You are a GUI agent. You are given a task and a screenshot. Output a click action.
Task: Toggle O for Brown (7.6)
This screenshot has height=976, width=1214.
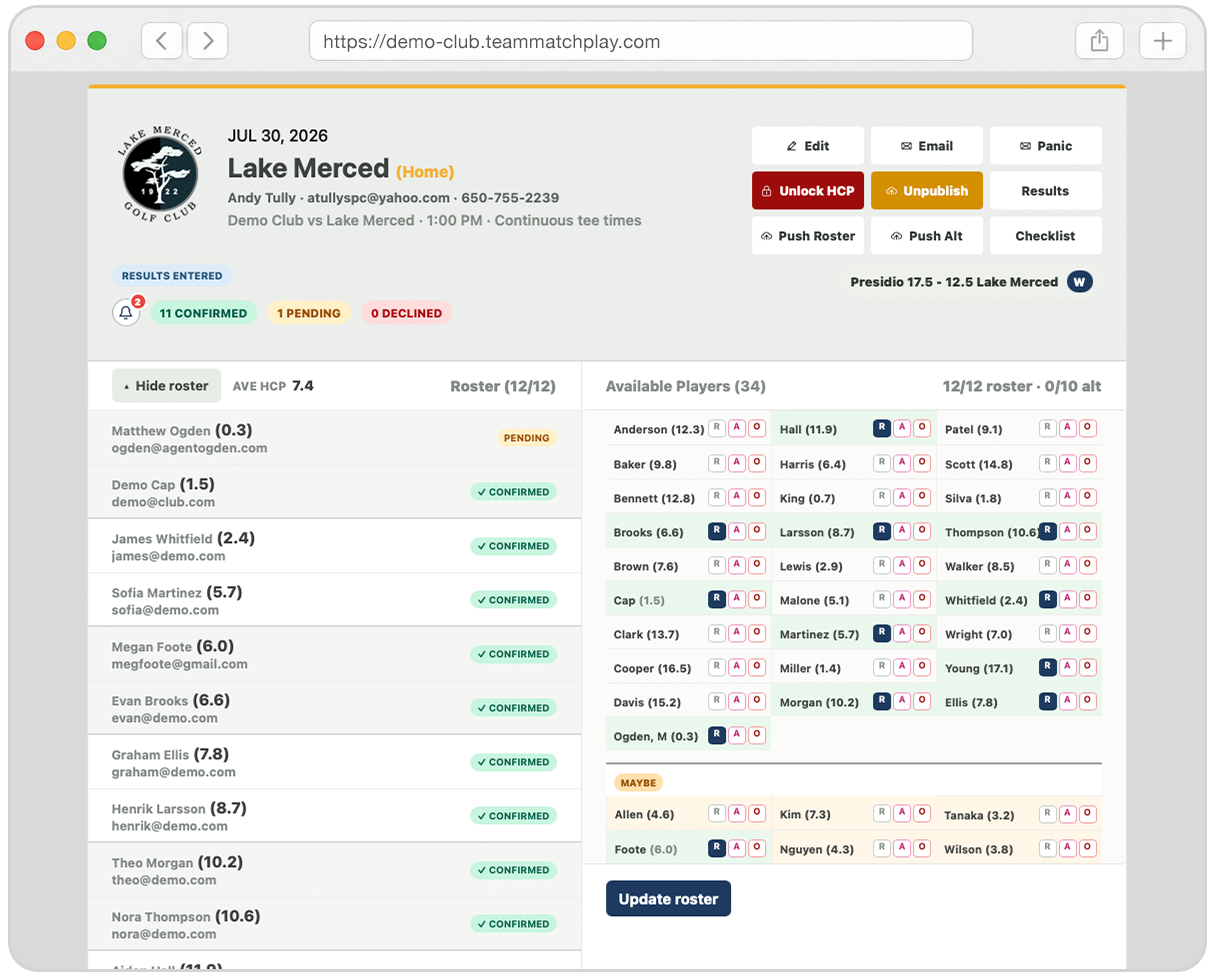click(757, 565)
